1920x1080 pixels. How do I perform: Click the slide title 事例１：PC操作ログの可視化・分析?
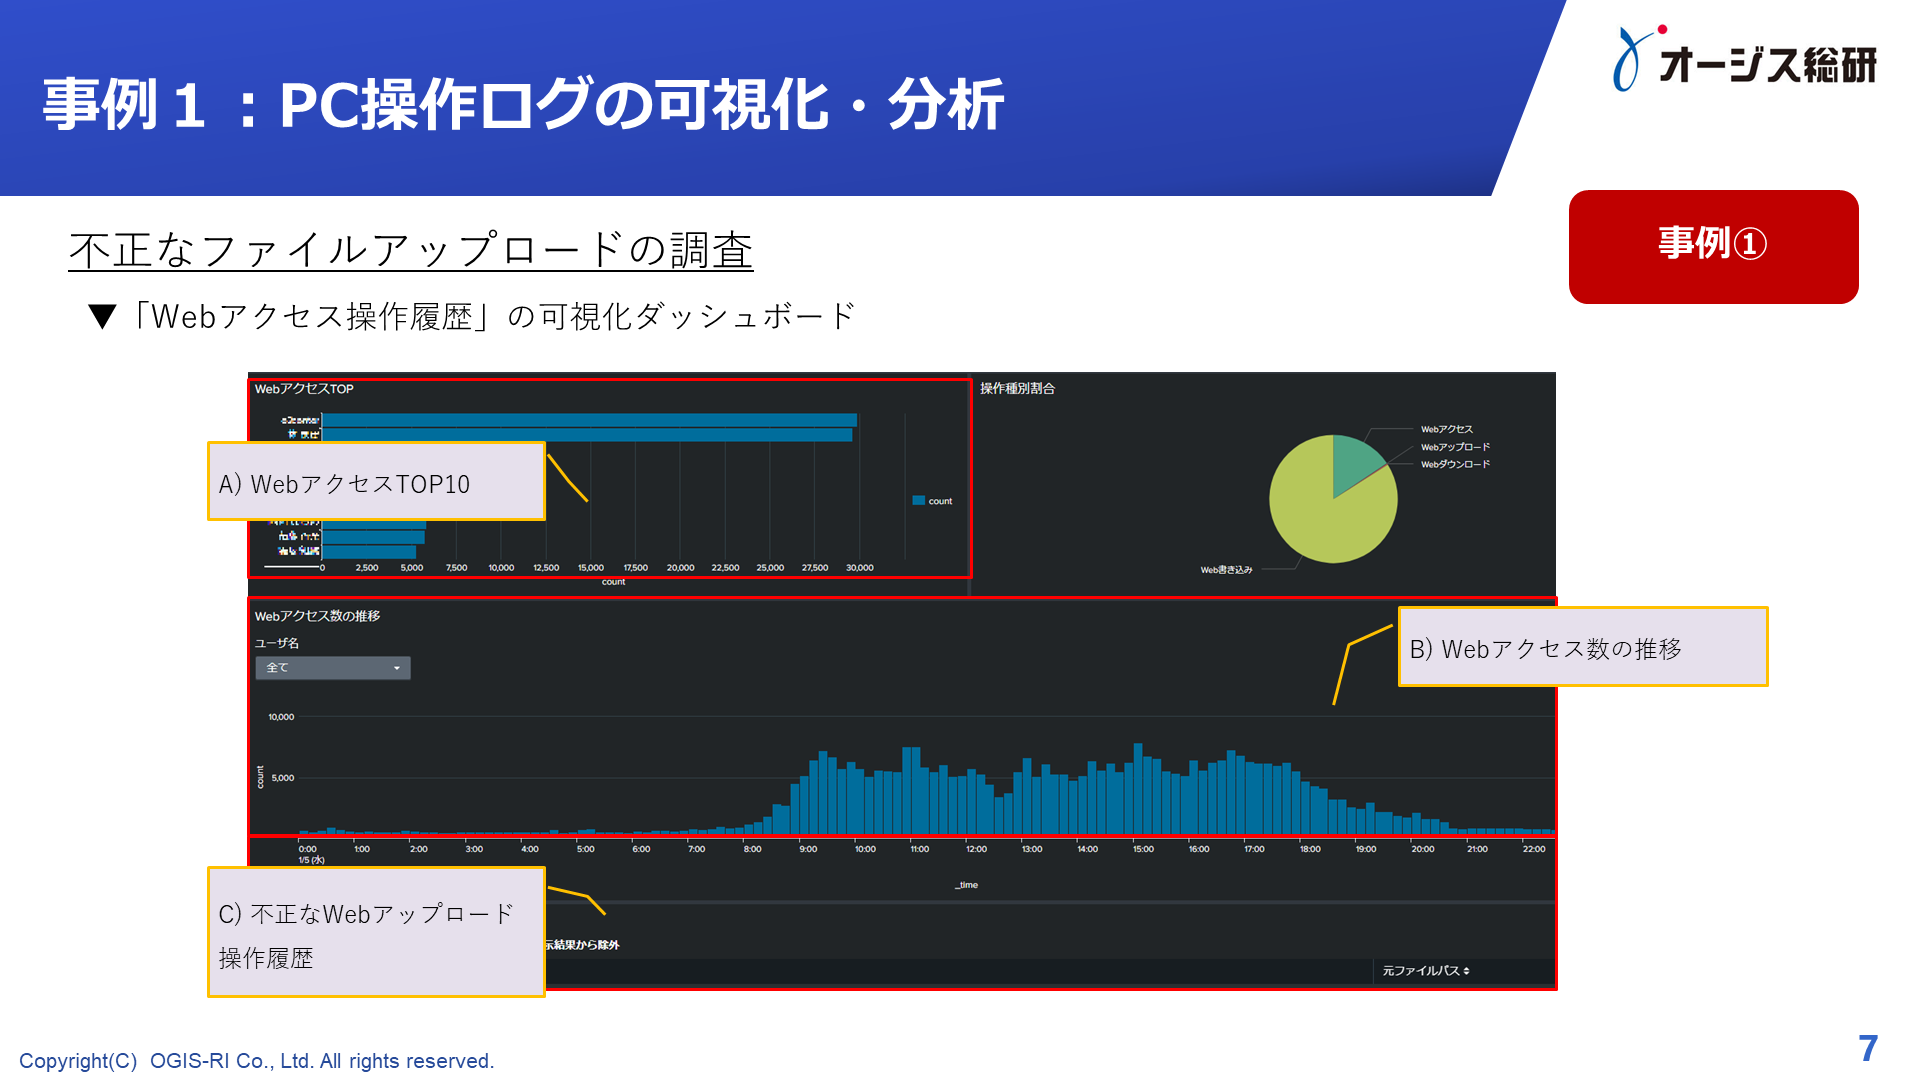click(523, 104)
